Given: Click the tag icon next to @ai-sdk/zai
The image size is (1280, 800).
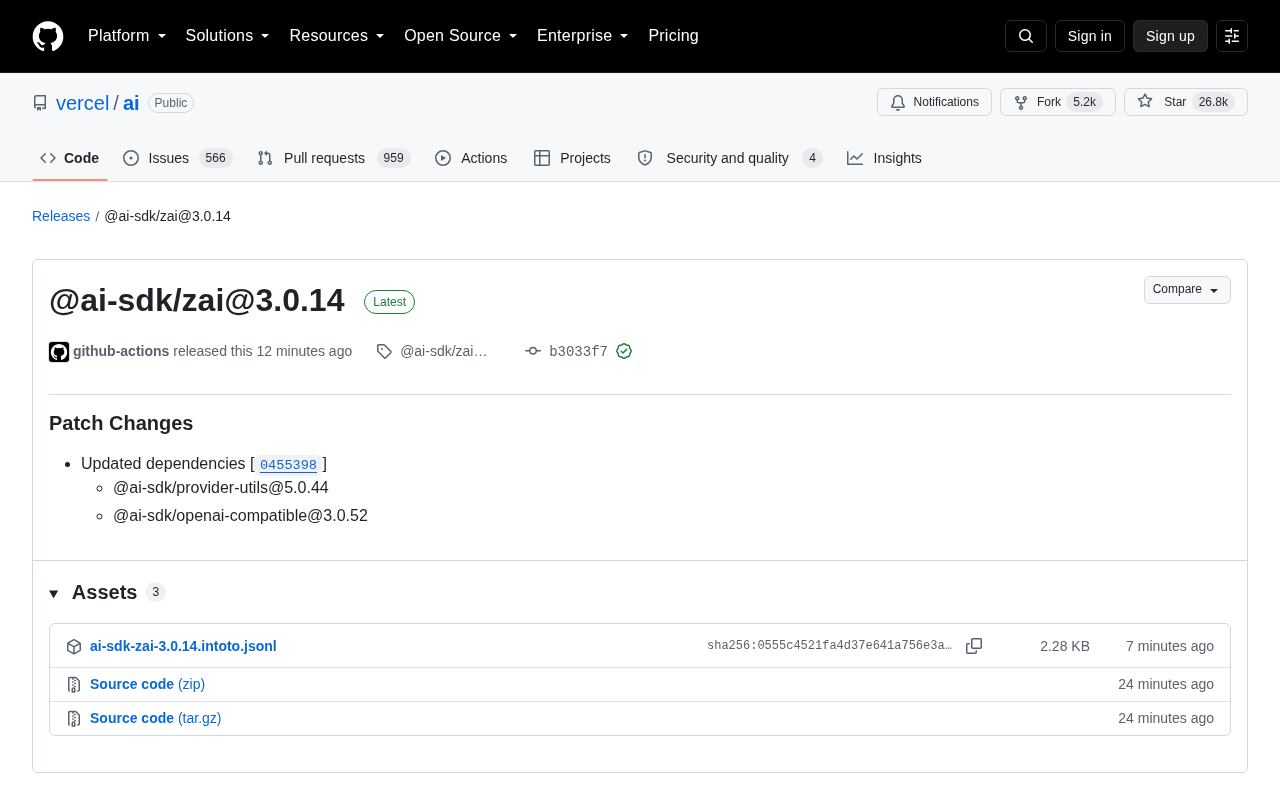Looking at the screenshot, I should (384, 351).
